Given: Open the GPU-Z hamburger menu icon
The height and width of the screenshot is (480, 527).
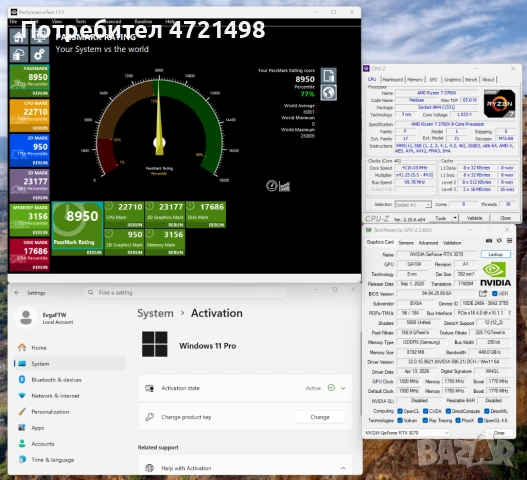Looking at the screenshot, I should pos(510,241).
